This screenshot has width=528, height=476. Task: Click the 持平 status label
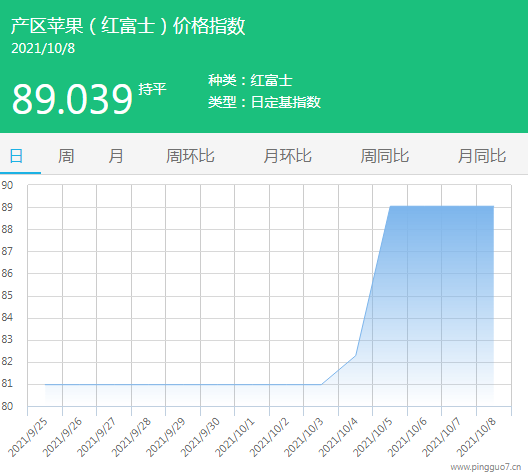pos(153,89)
